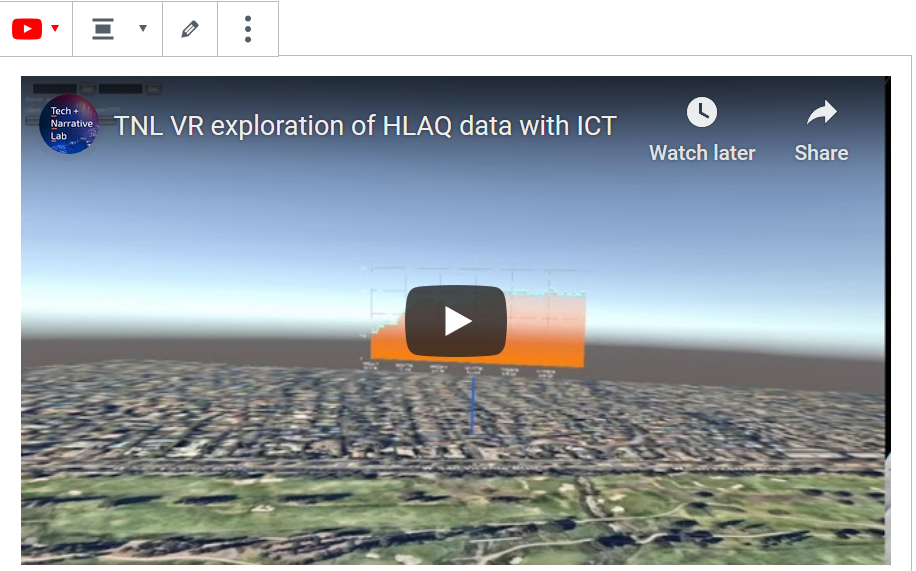Click the Share text label
Image resolution: width=916 pixels, height=571 pixels.
click(x=821, y=153)
